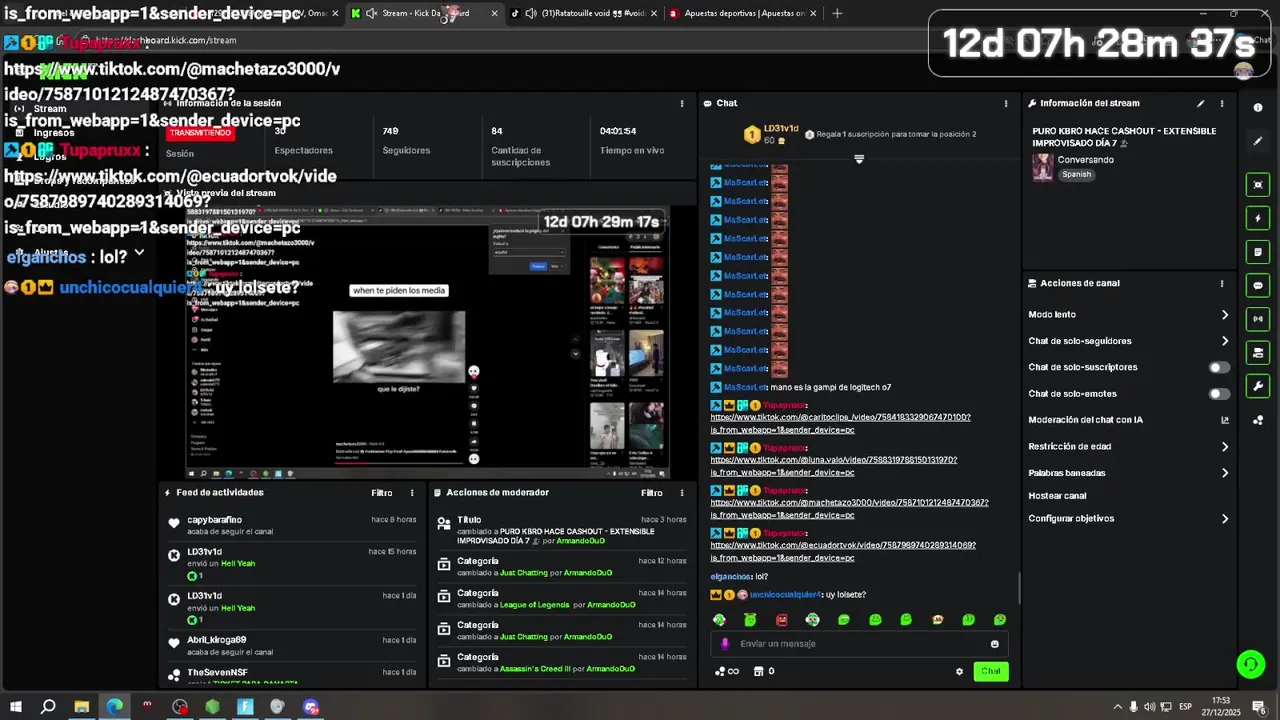1280x720 pixels.
Task: Toggle the screen capture panel icon in sidebar
Action: (1258, 185)
